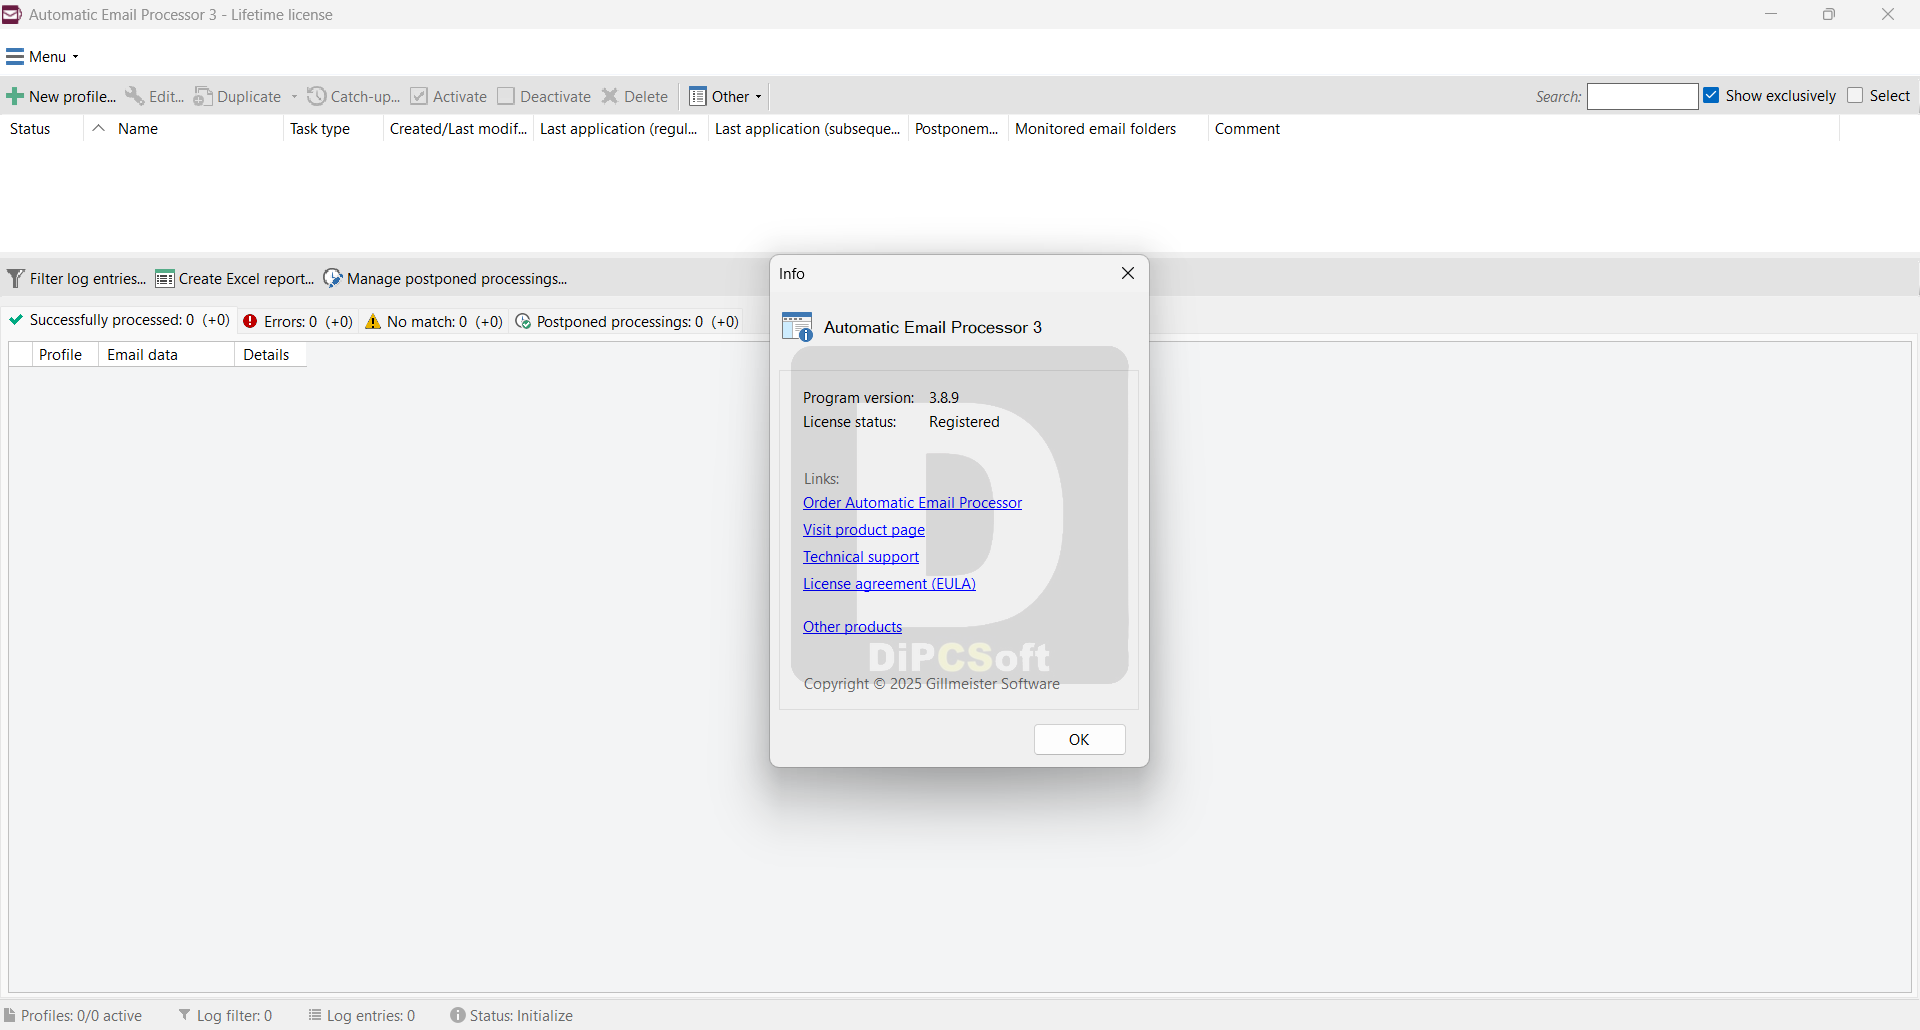Click the New profile plus icon
Viewport: 1920px width, 1030px height.
pos(15,97)
